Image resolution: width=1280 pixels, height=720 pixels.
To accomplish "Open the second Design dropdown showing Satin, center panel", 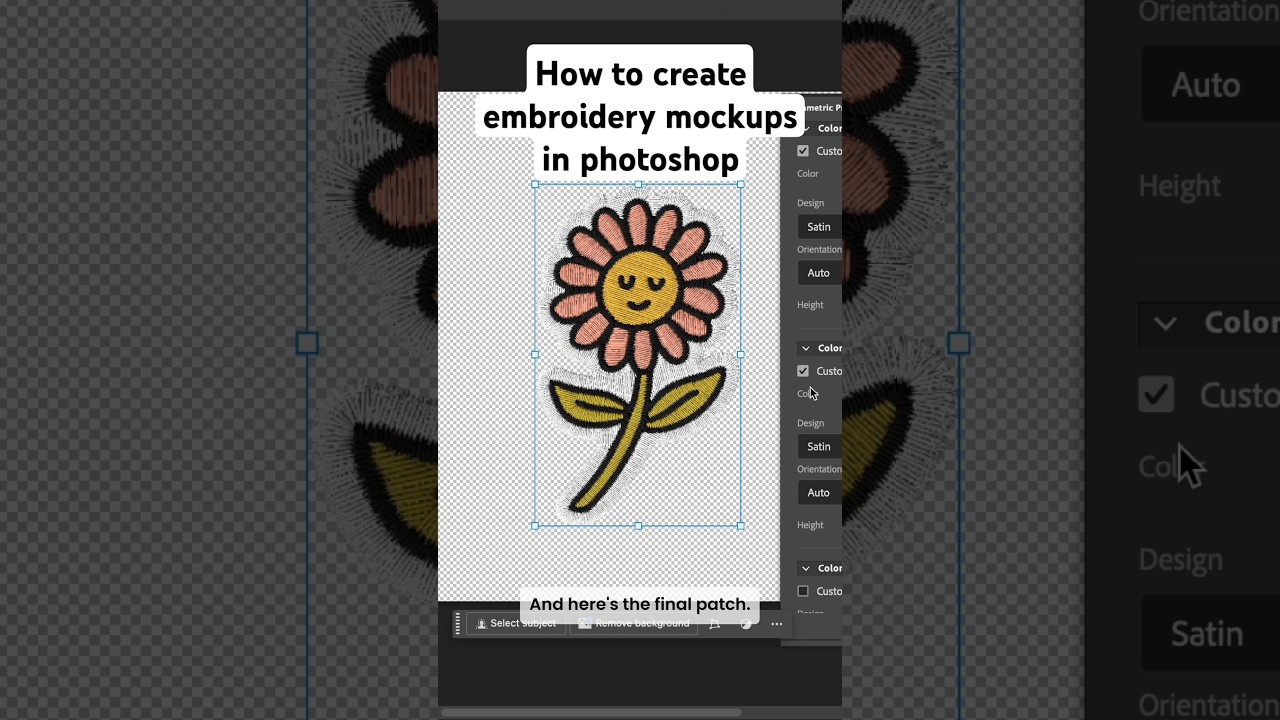I will [819, 447].
